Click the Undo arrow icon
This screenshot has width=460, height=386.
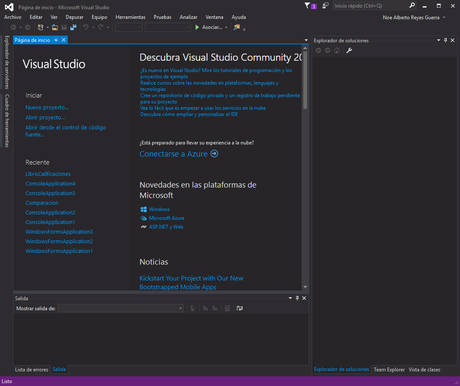(86, 27)
